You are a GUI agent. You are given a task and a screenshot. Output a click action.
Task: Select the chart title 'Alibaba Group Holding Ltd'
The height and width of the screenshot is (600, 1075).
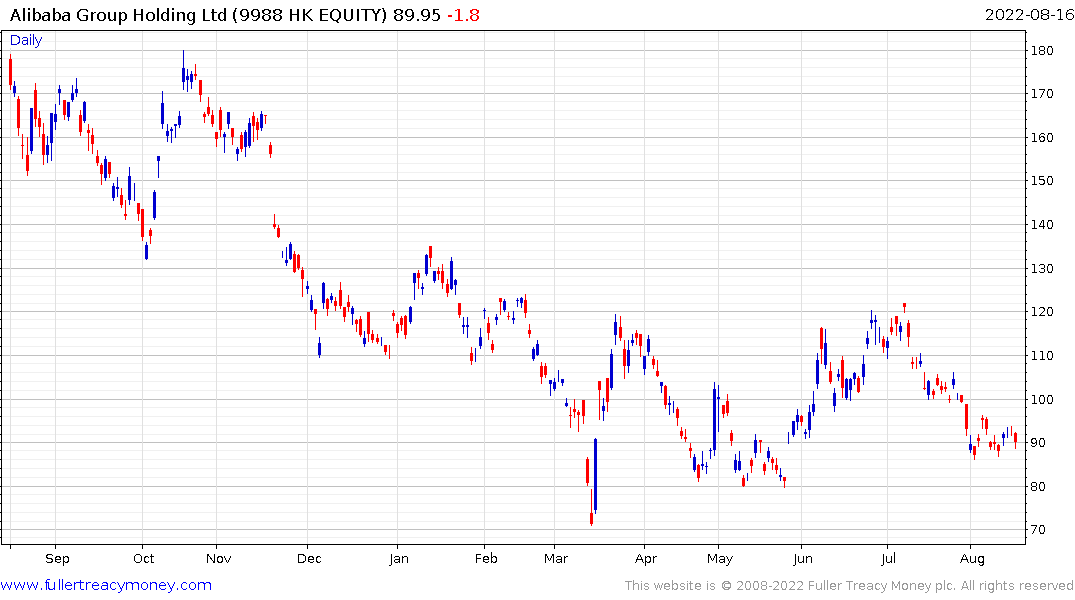tap(118, 15)
